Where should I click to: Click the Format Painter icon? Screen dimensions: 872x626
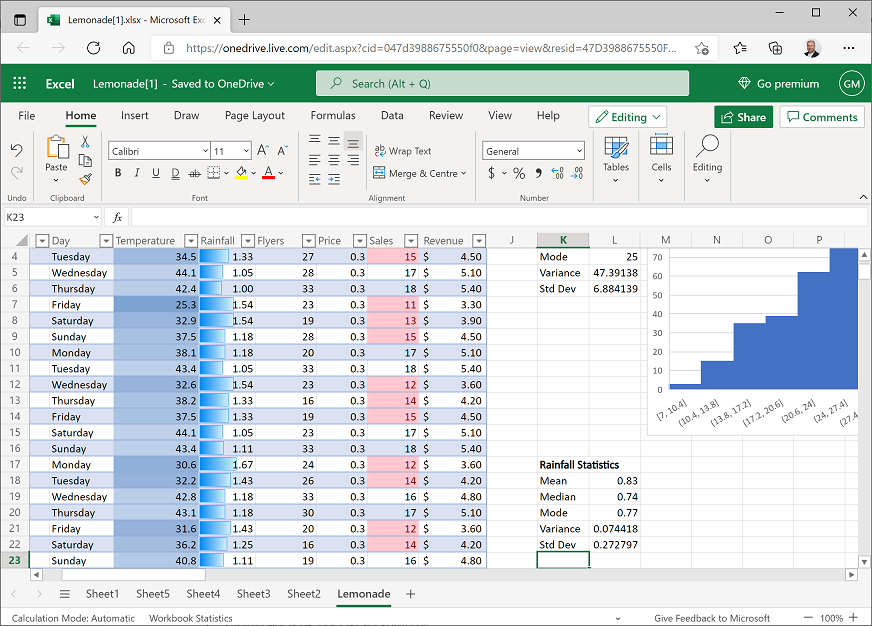[85, 179]
